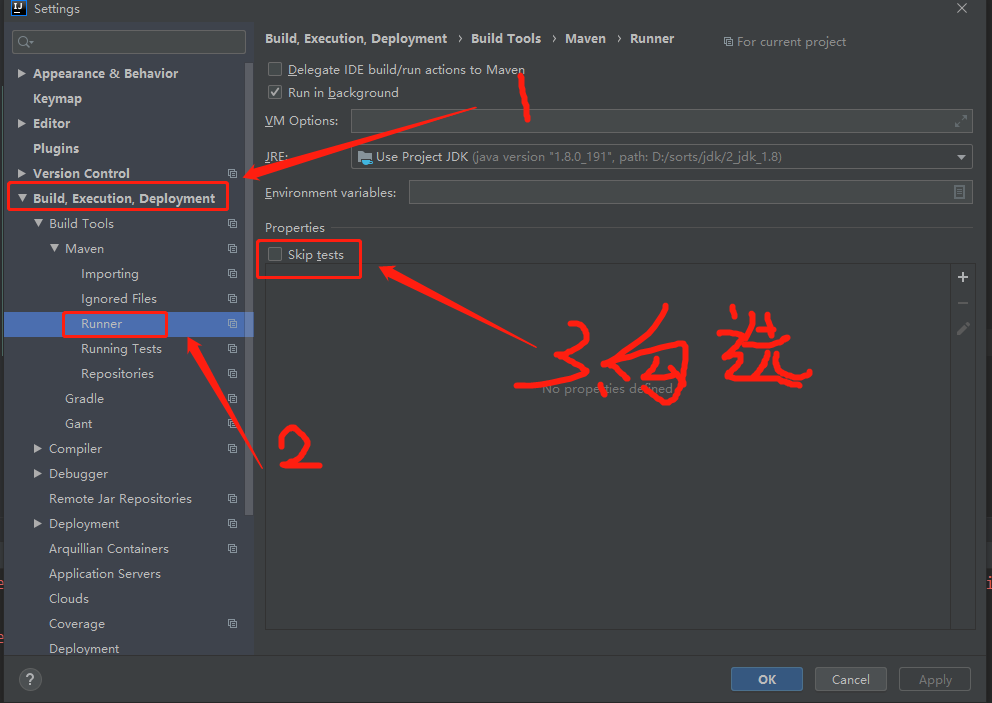Select the Runner settings item
This screenshot has width=992, height=703.
[x=101, y=323]
